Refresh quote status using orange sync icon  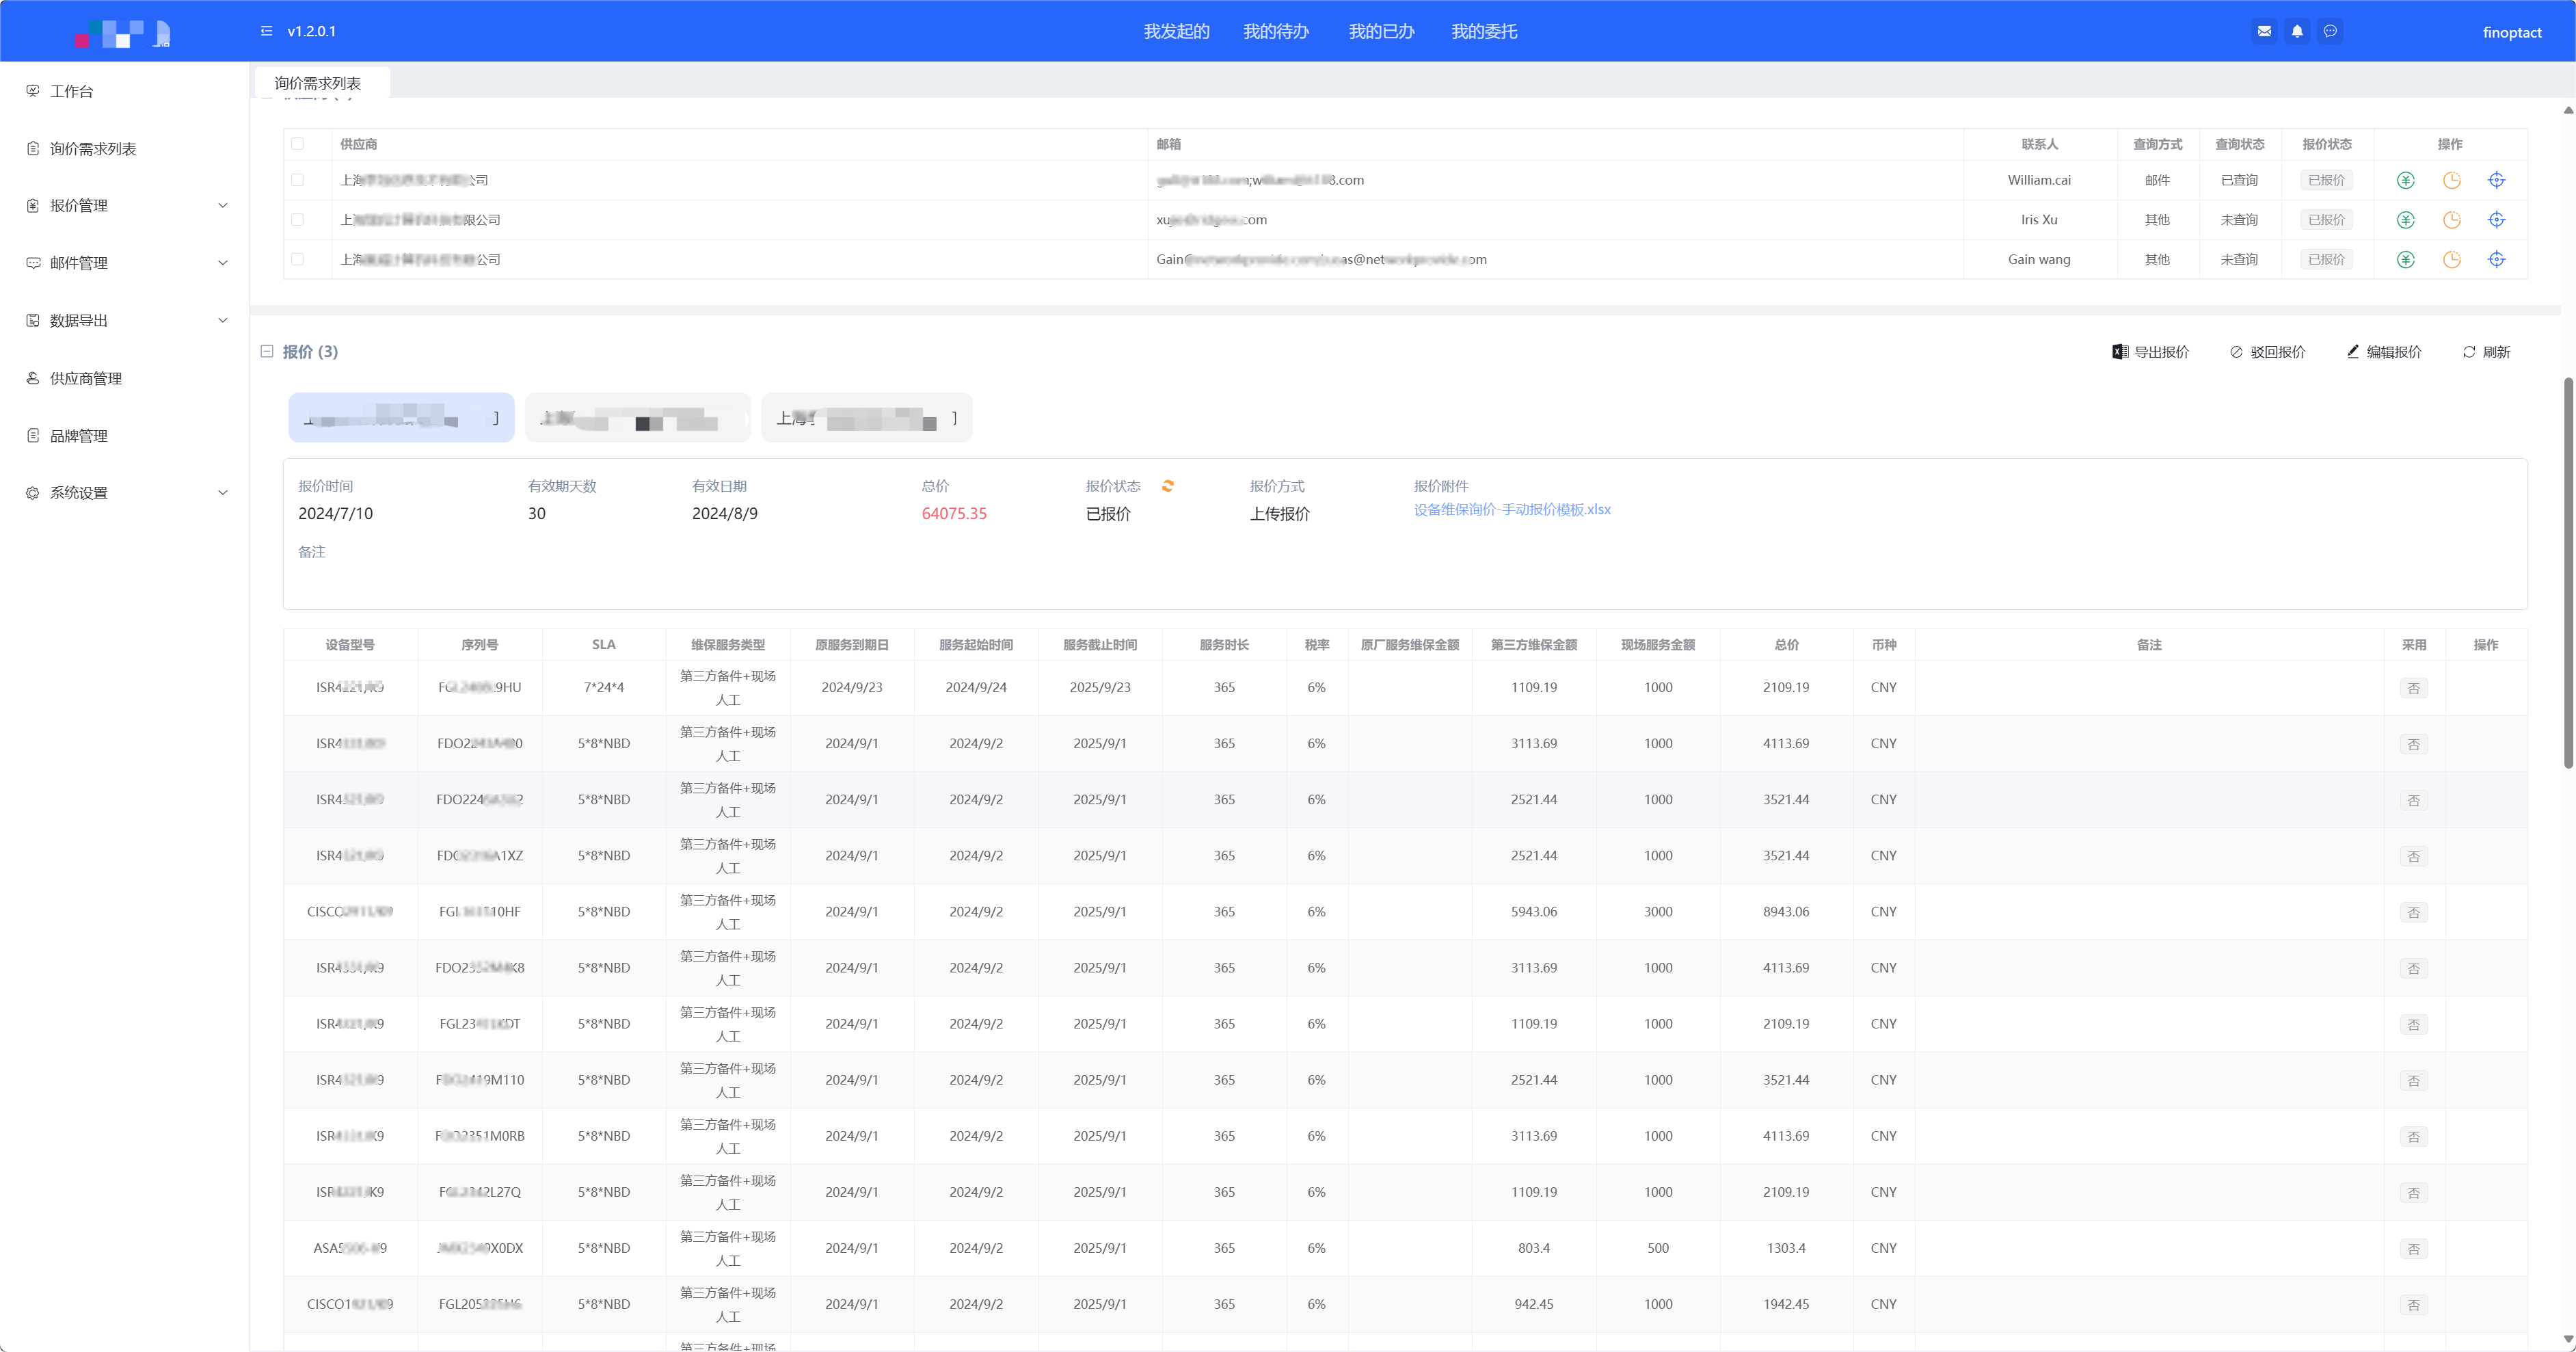pyautogui.click(x=1167, y=486)
